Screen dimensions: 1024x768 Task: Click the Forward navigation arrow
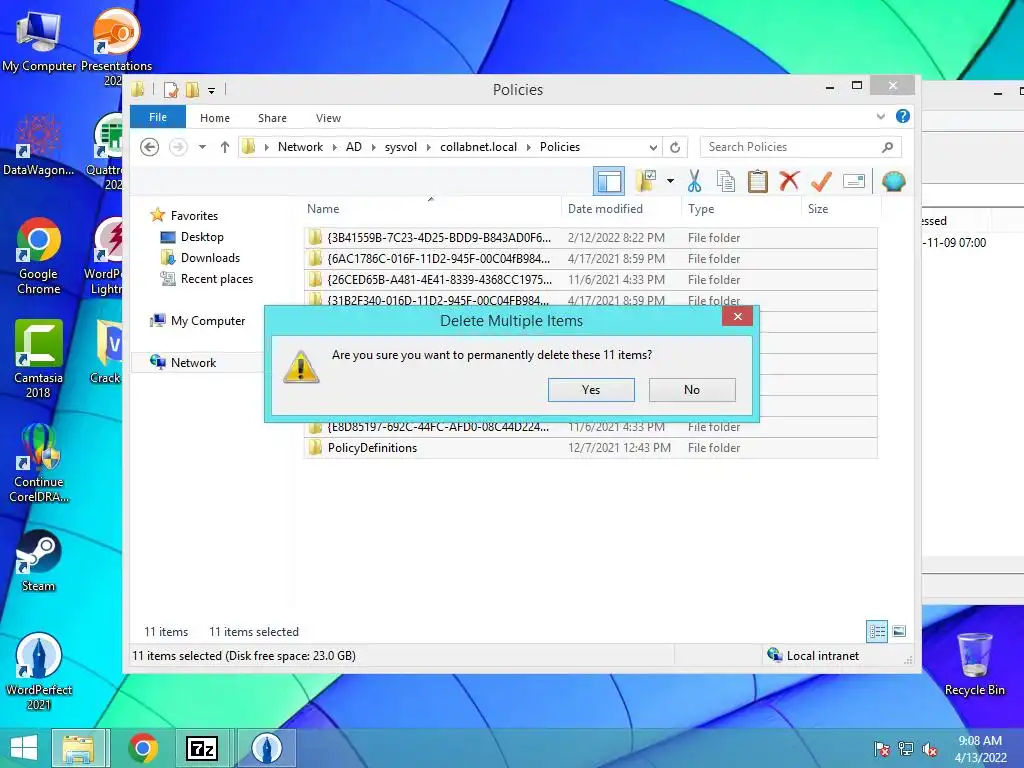click(178, 147)
